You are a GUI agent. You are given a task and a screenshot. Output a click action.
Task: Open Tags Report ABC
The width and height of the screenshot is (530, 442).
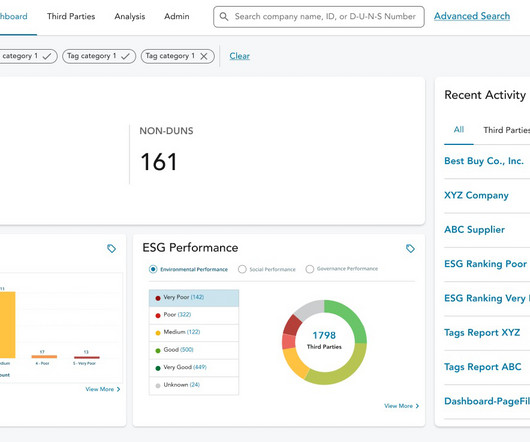tap(483, 367)
